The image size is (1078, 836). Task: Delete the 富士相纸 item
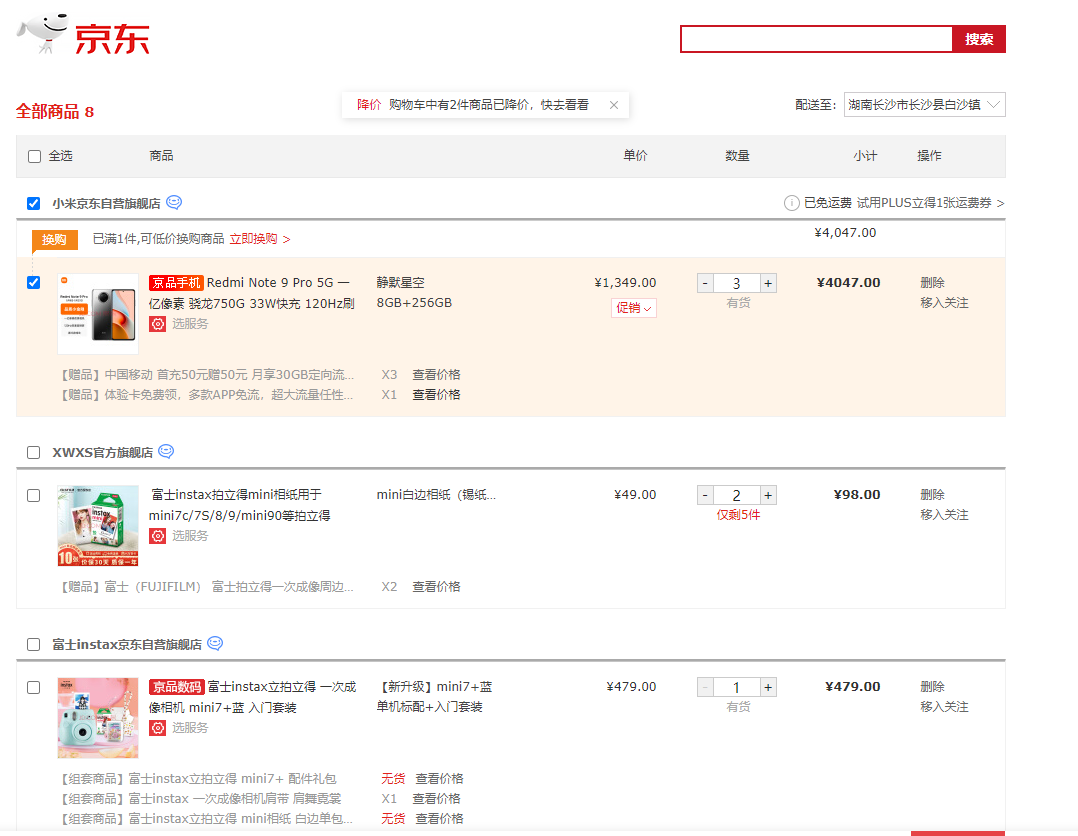[x=932, y=494]
